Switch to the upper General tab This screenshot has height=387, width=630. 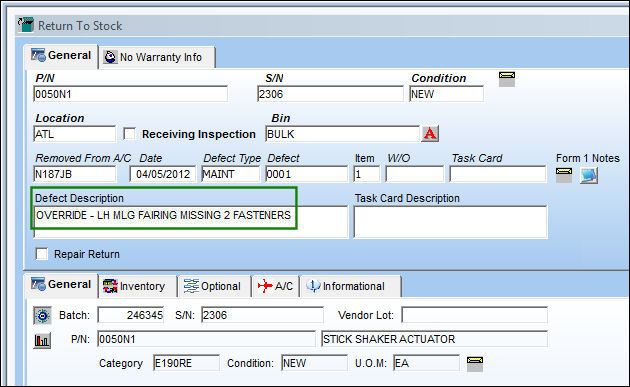click(x=61, y=56)
